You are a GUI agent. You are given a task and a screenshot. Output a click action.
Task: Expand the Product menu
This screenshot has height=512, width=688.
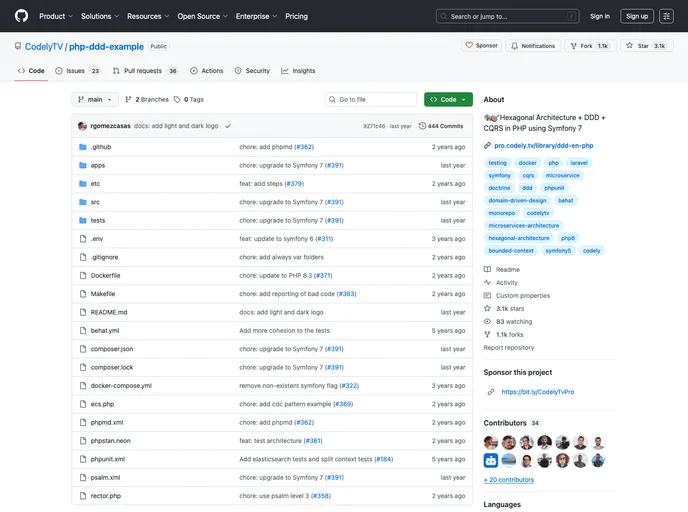(56, 16)
